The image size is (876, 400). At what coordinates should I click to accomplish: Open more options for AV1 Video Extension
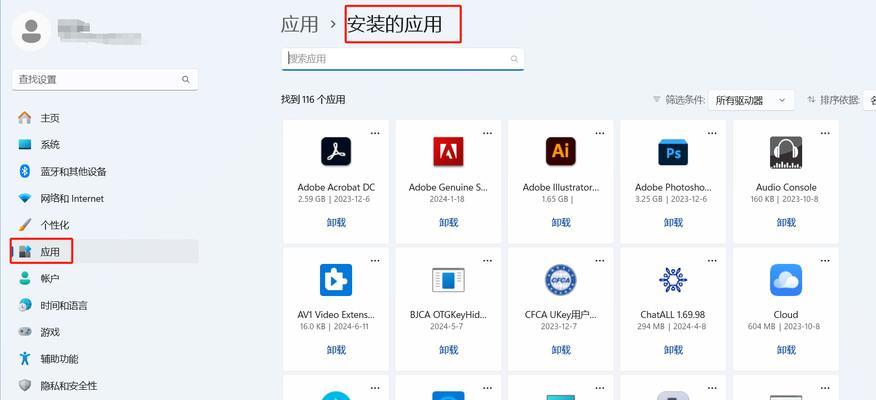click(x=375, y=260)
